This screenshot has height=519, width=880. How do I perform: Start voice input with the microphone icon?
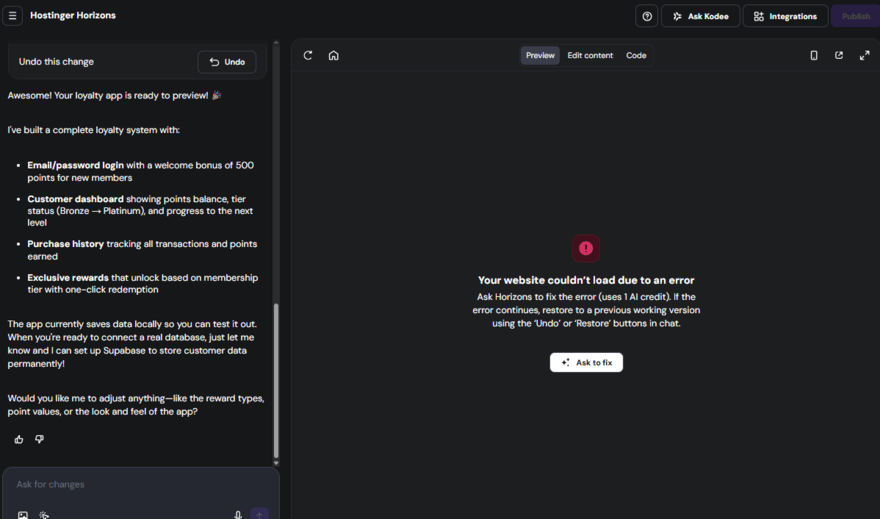click(x=238, y=515)
